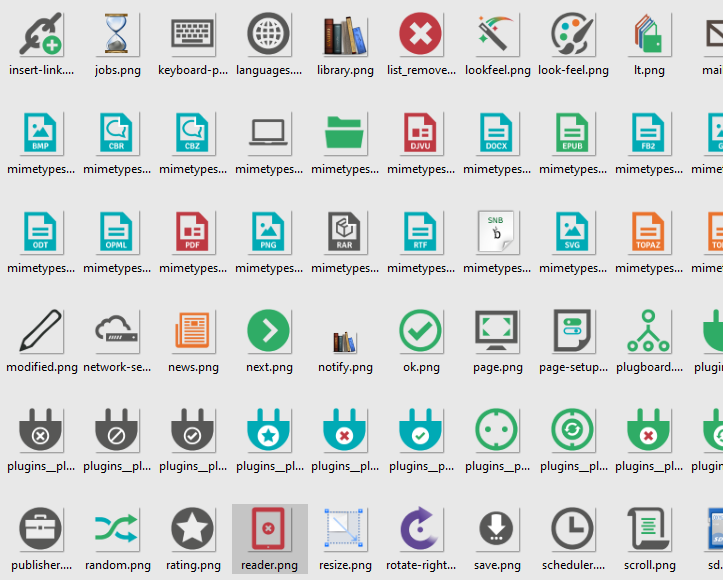
Task: Select lookfeel.png magic wand icon
Action: point(496,34)
